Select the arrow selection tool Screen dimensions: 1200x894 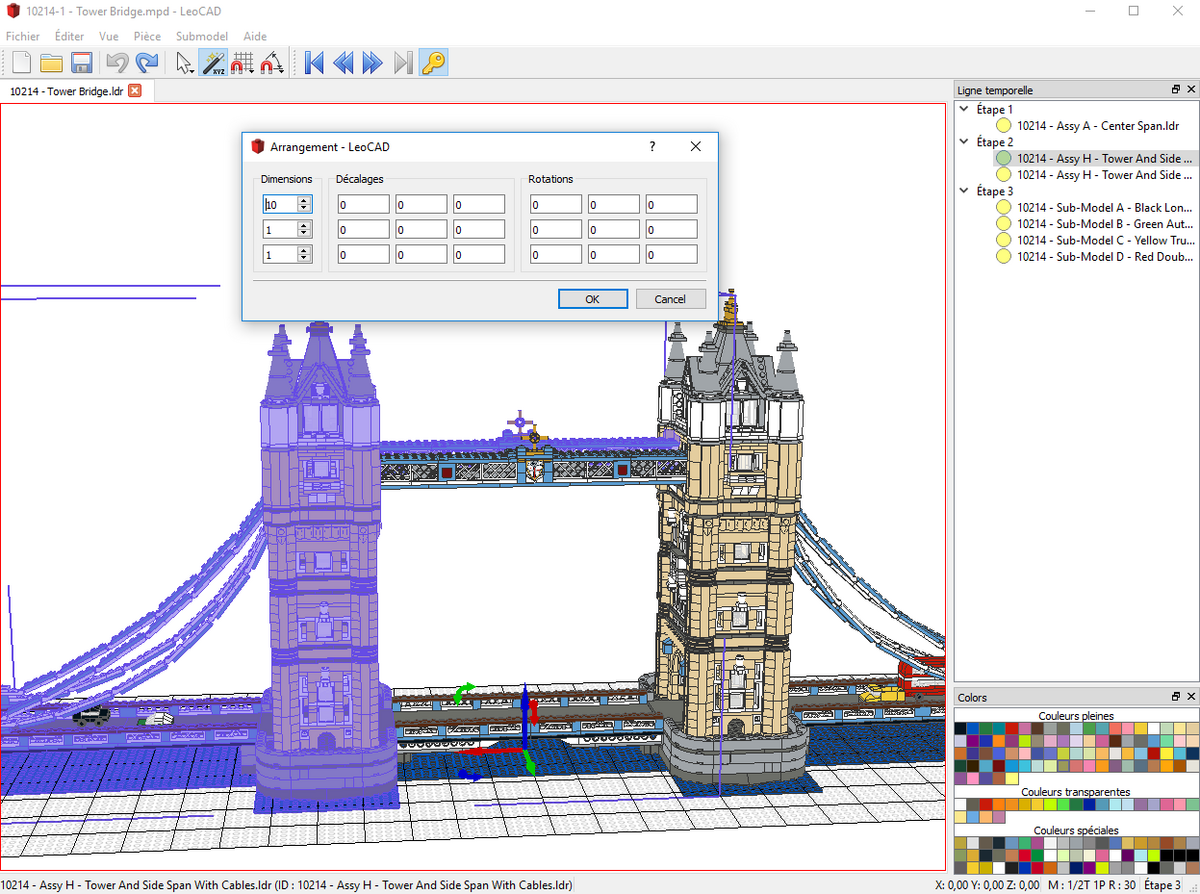tap(184, 63)
